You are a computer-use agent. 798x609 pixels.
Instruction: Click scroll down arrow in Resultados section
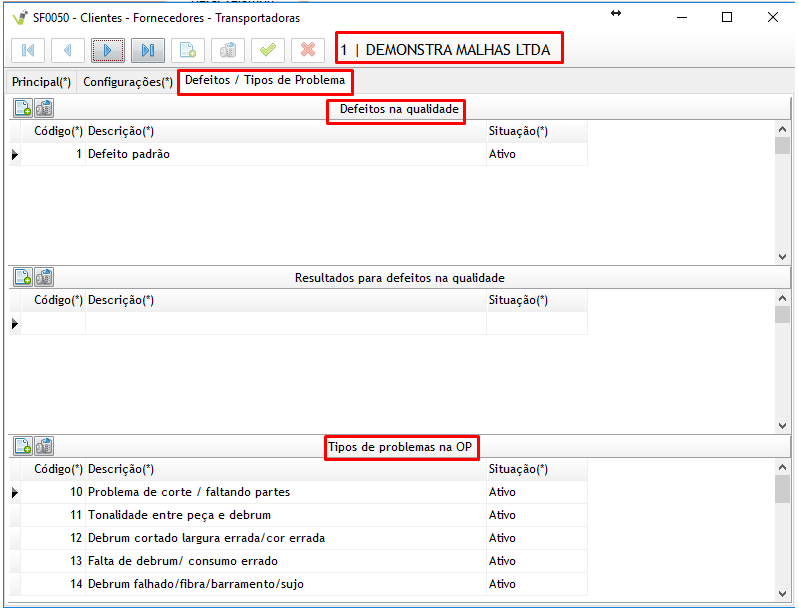point(782,426)
